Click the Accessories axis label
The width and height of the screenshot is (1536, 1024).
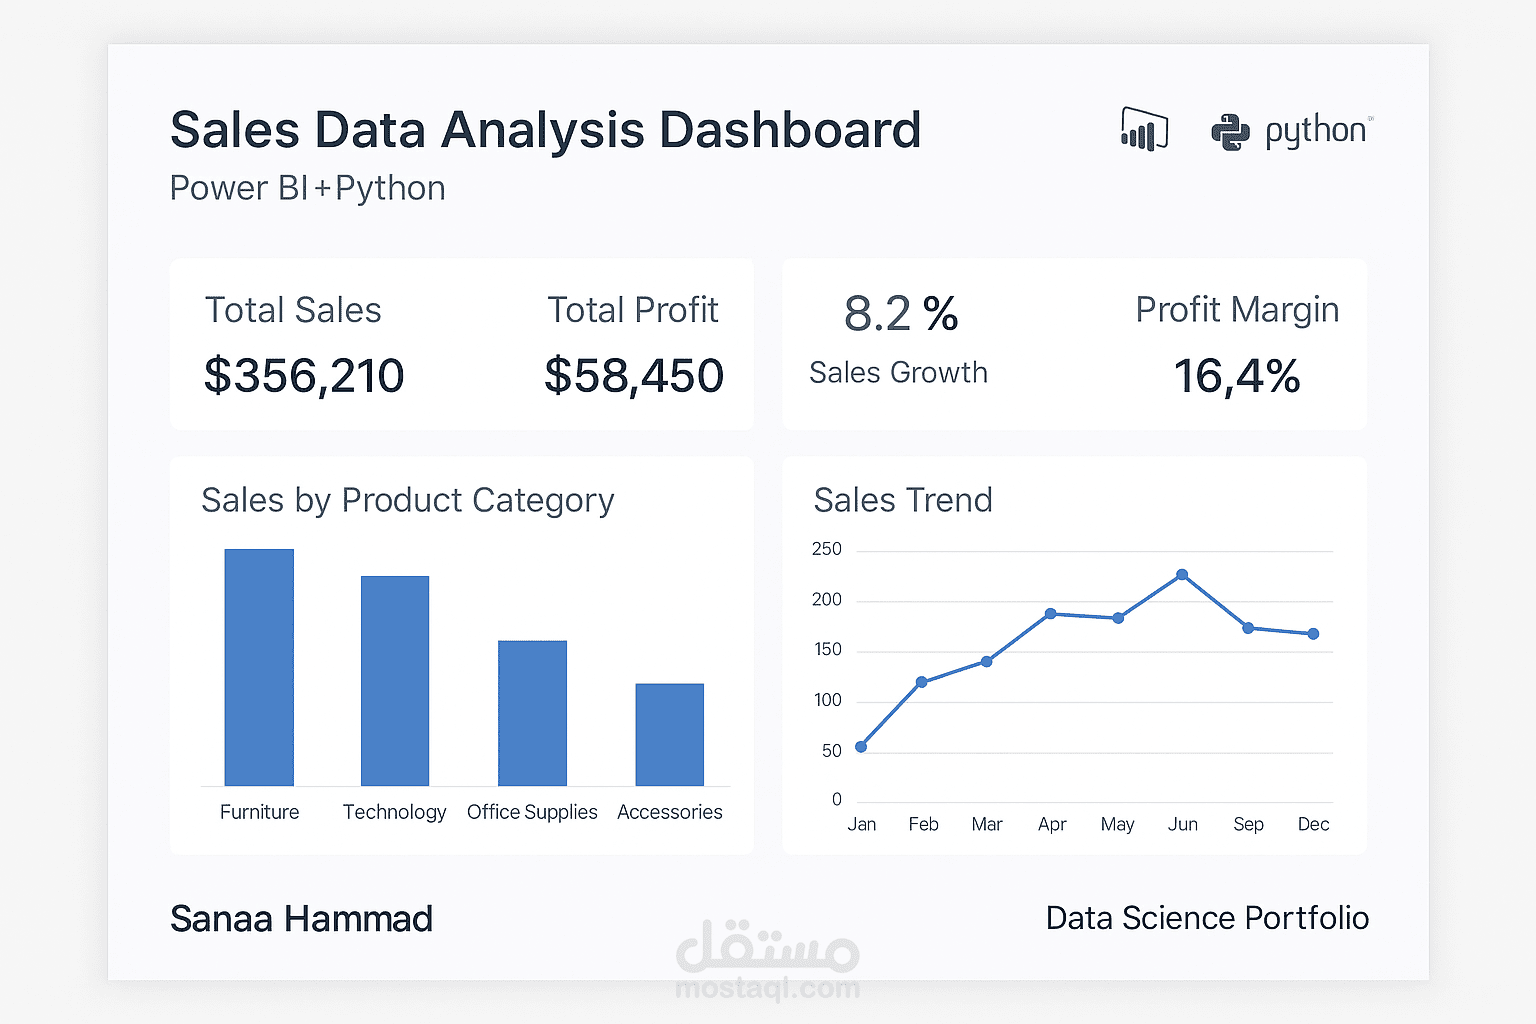tap(670, 812)
